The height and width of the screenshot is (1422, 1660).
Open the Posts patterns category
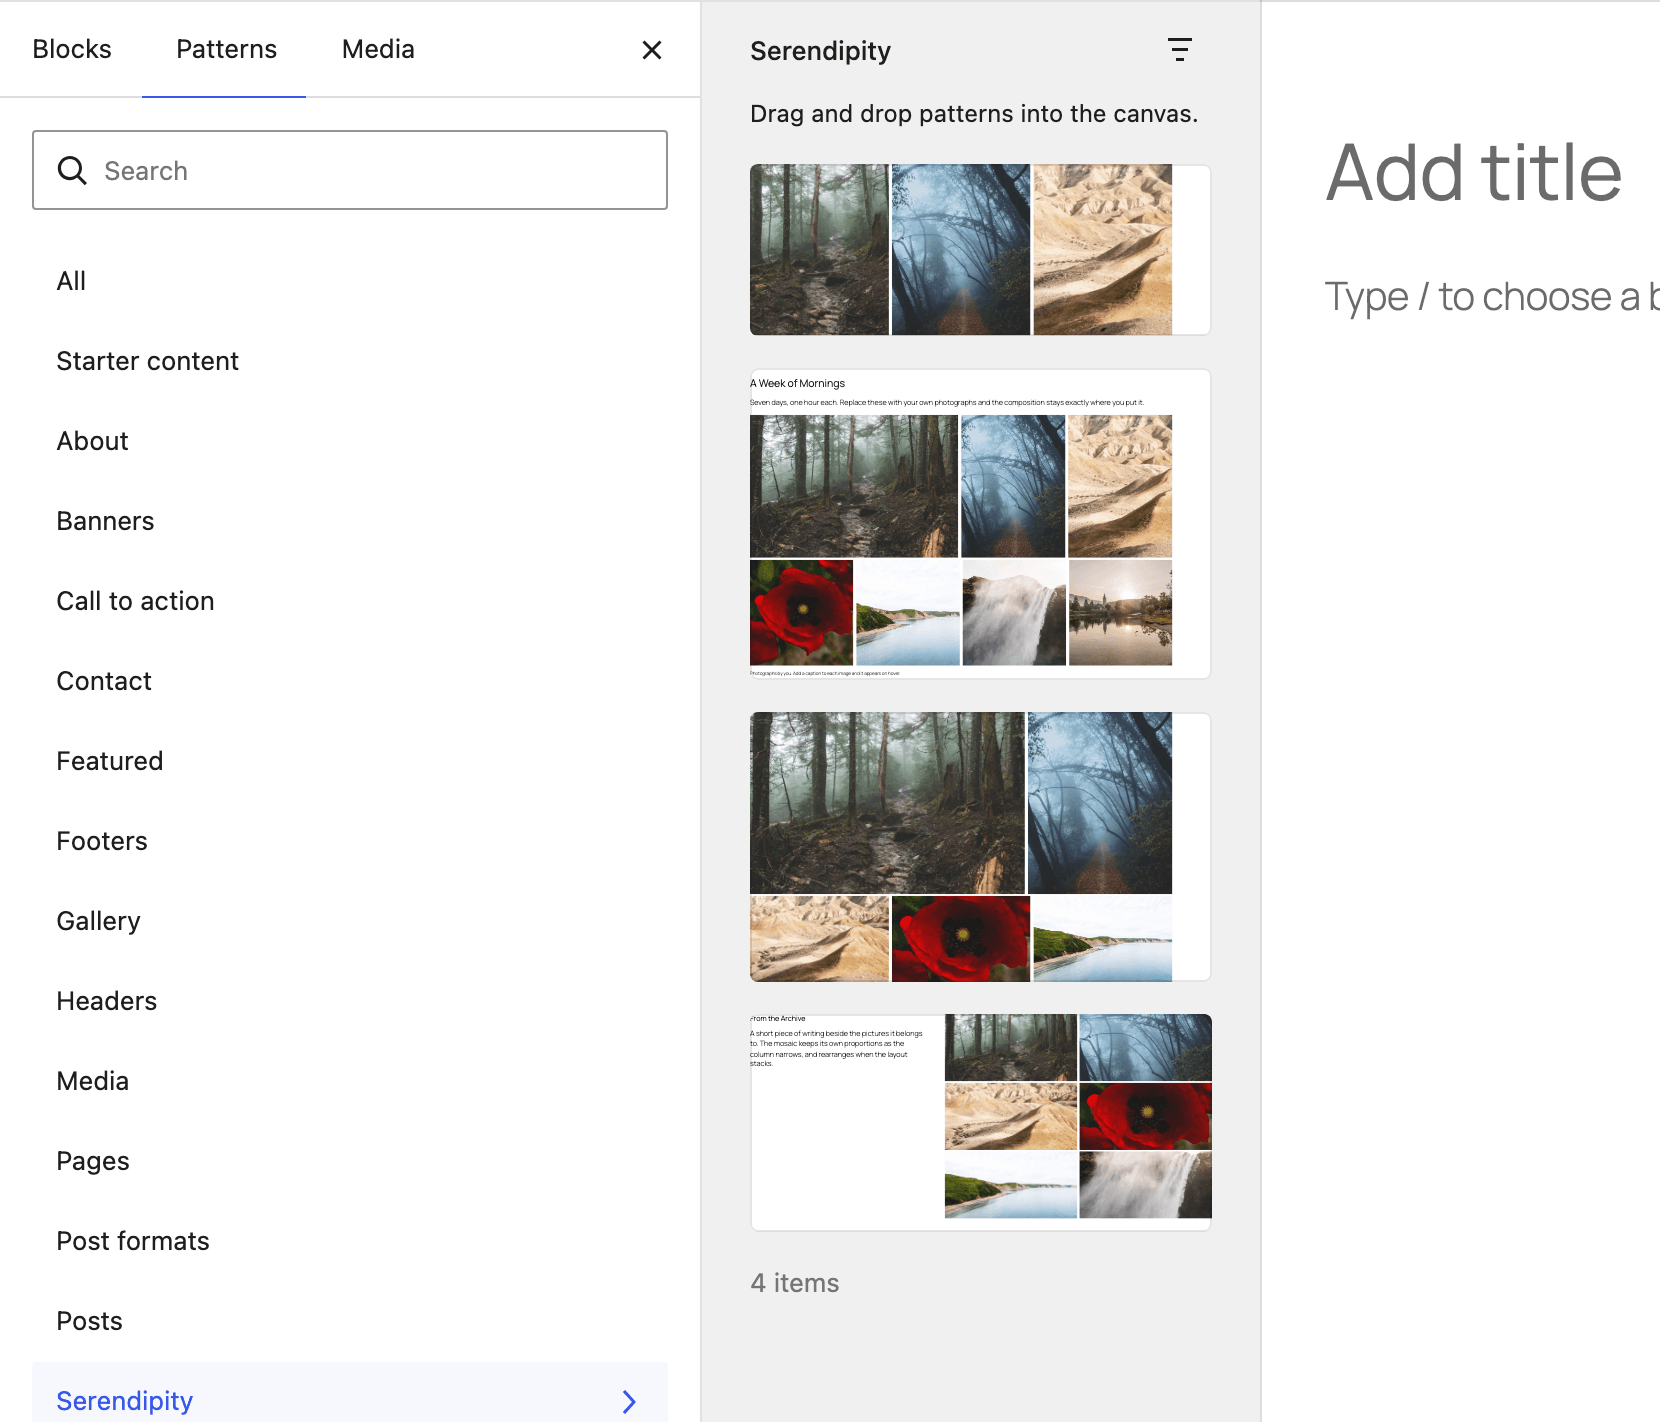pyautogui.click(x=350, y=1321)
